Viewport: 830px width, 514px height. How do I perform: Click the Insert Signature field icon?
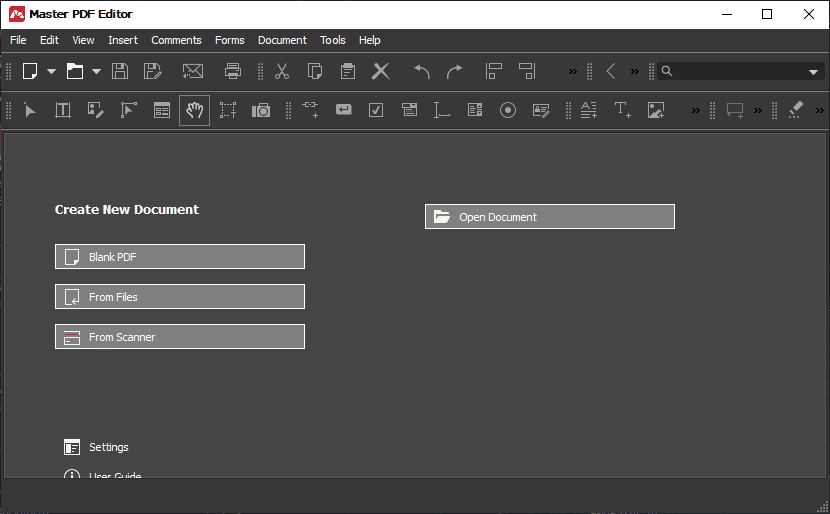(541, 110)
